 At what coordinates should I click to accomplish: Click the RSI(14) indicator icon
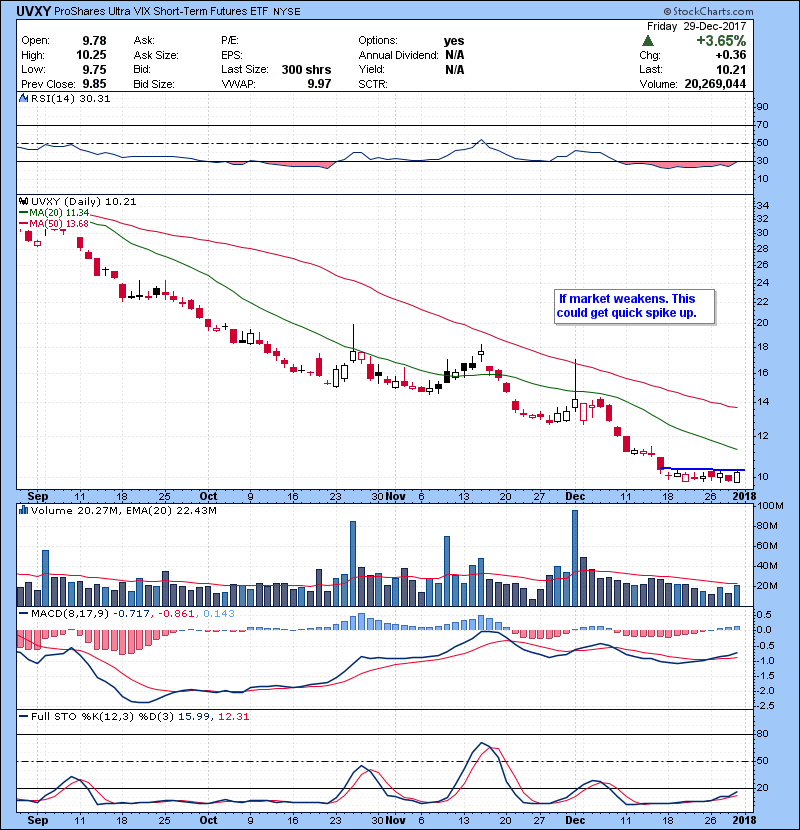23,98
